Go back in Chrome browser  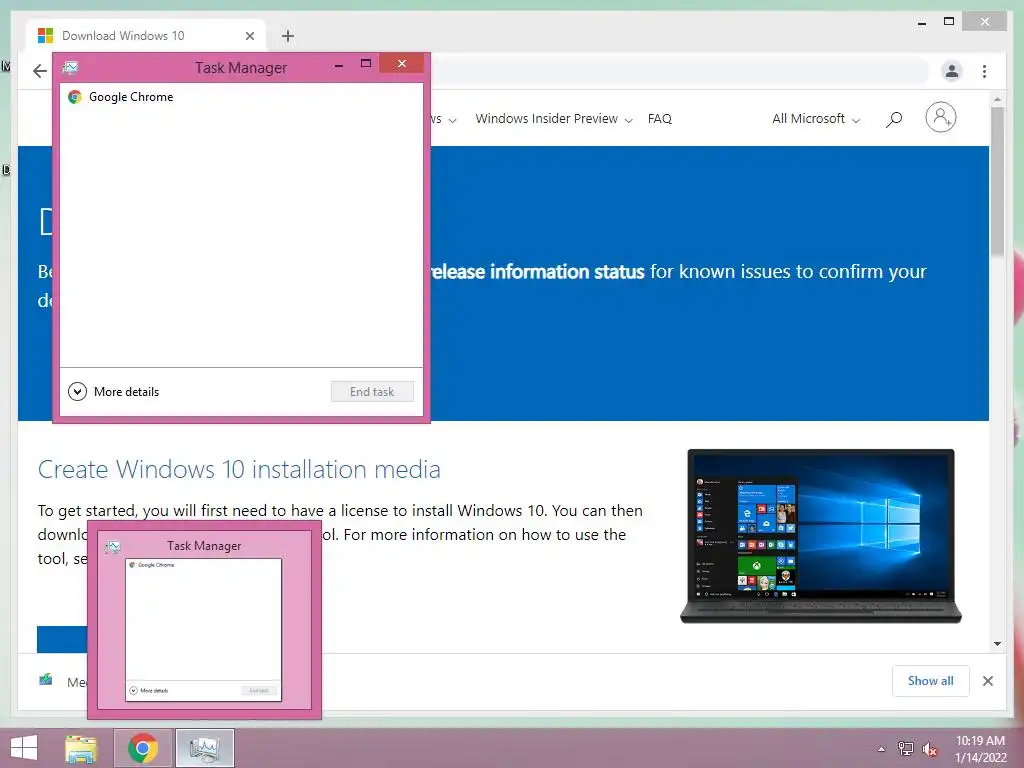pyautogui.click(x=40, y=71)
